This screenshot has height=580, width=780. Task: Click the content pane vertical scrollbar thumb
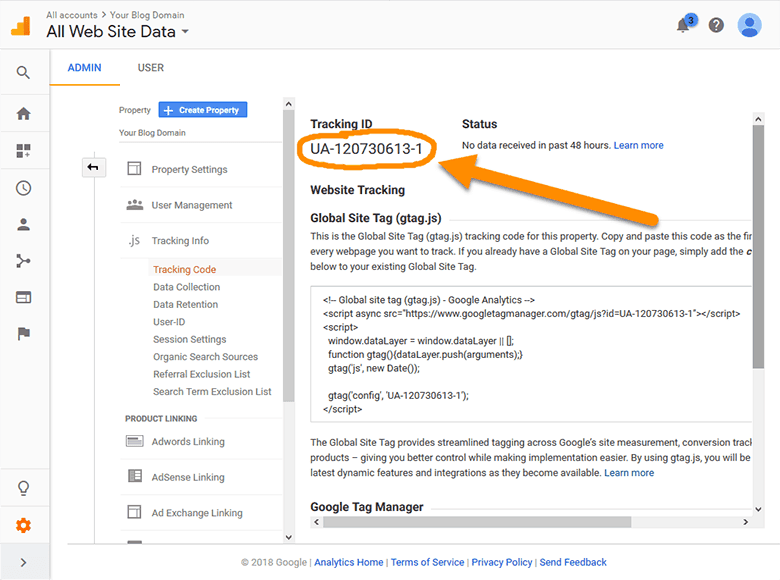click(758, 246)
